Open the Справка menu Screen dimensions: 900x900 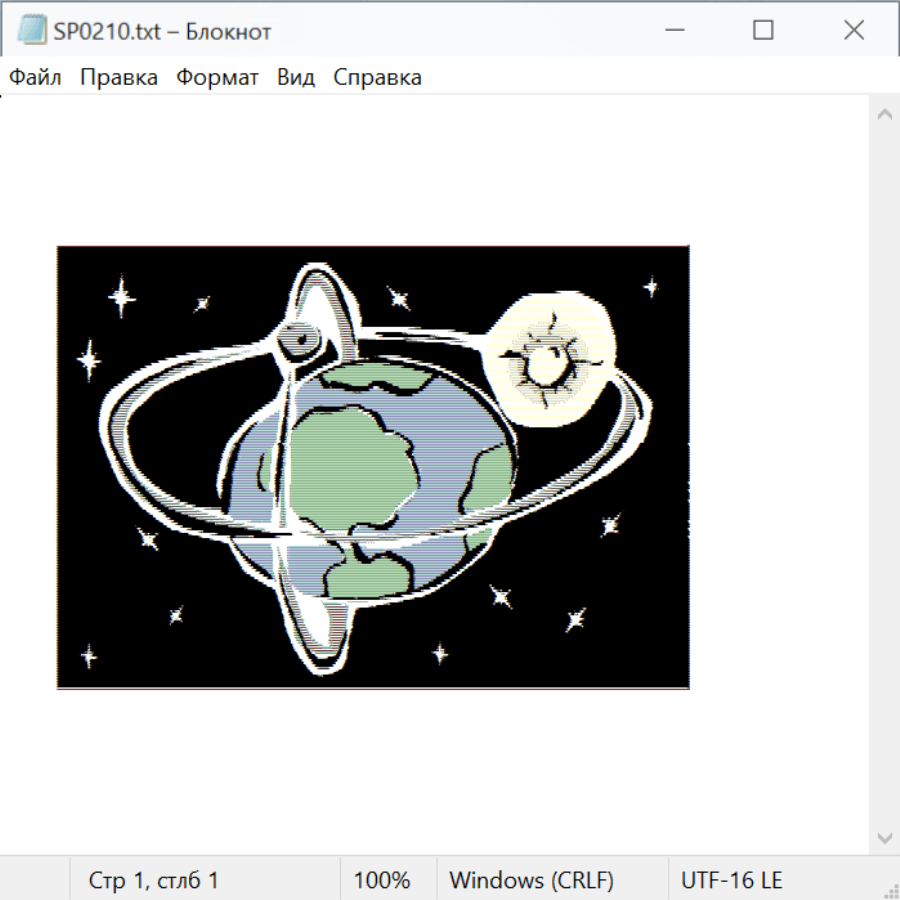(377, 77)
